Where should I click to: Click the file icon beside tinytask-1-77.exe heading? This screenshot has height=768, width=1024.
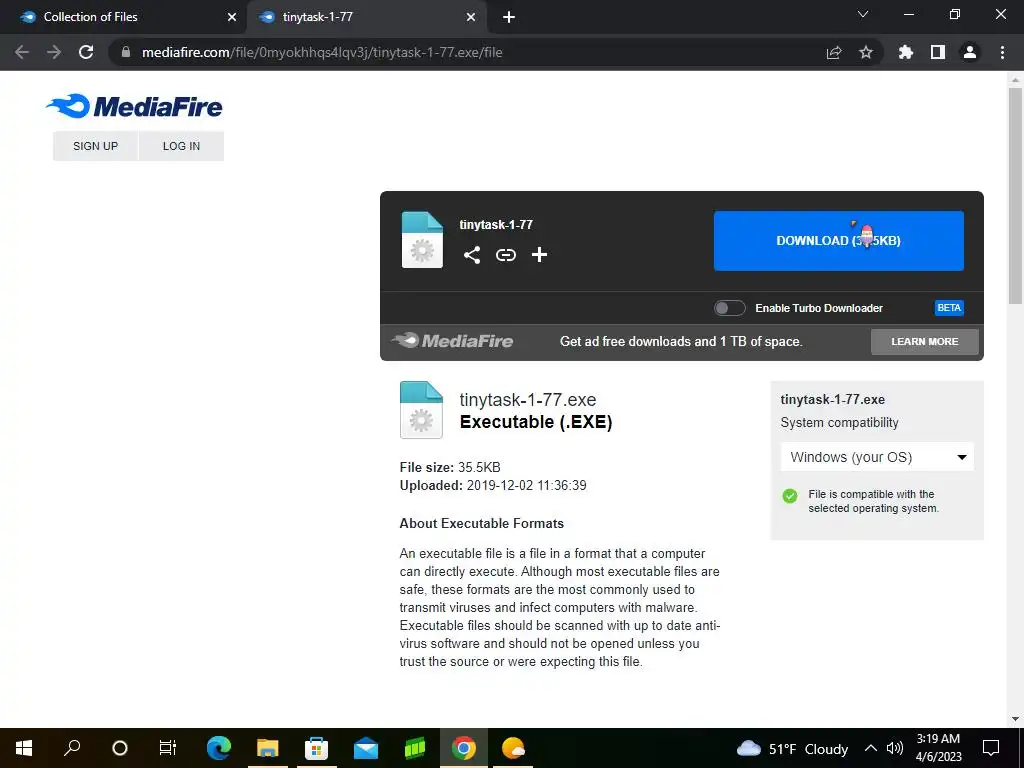[421, 410]
